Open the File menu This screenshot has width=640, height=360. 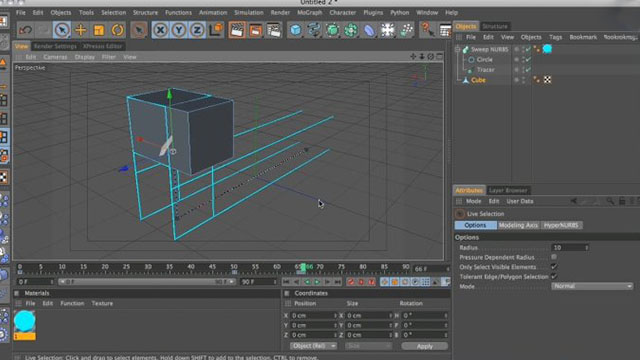(20, 13)
